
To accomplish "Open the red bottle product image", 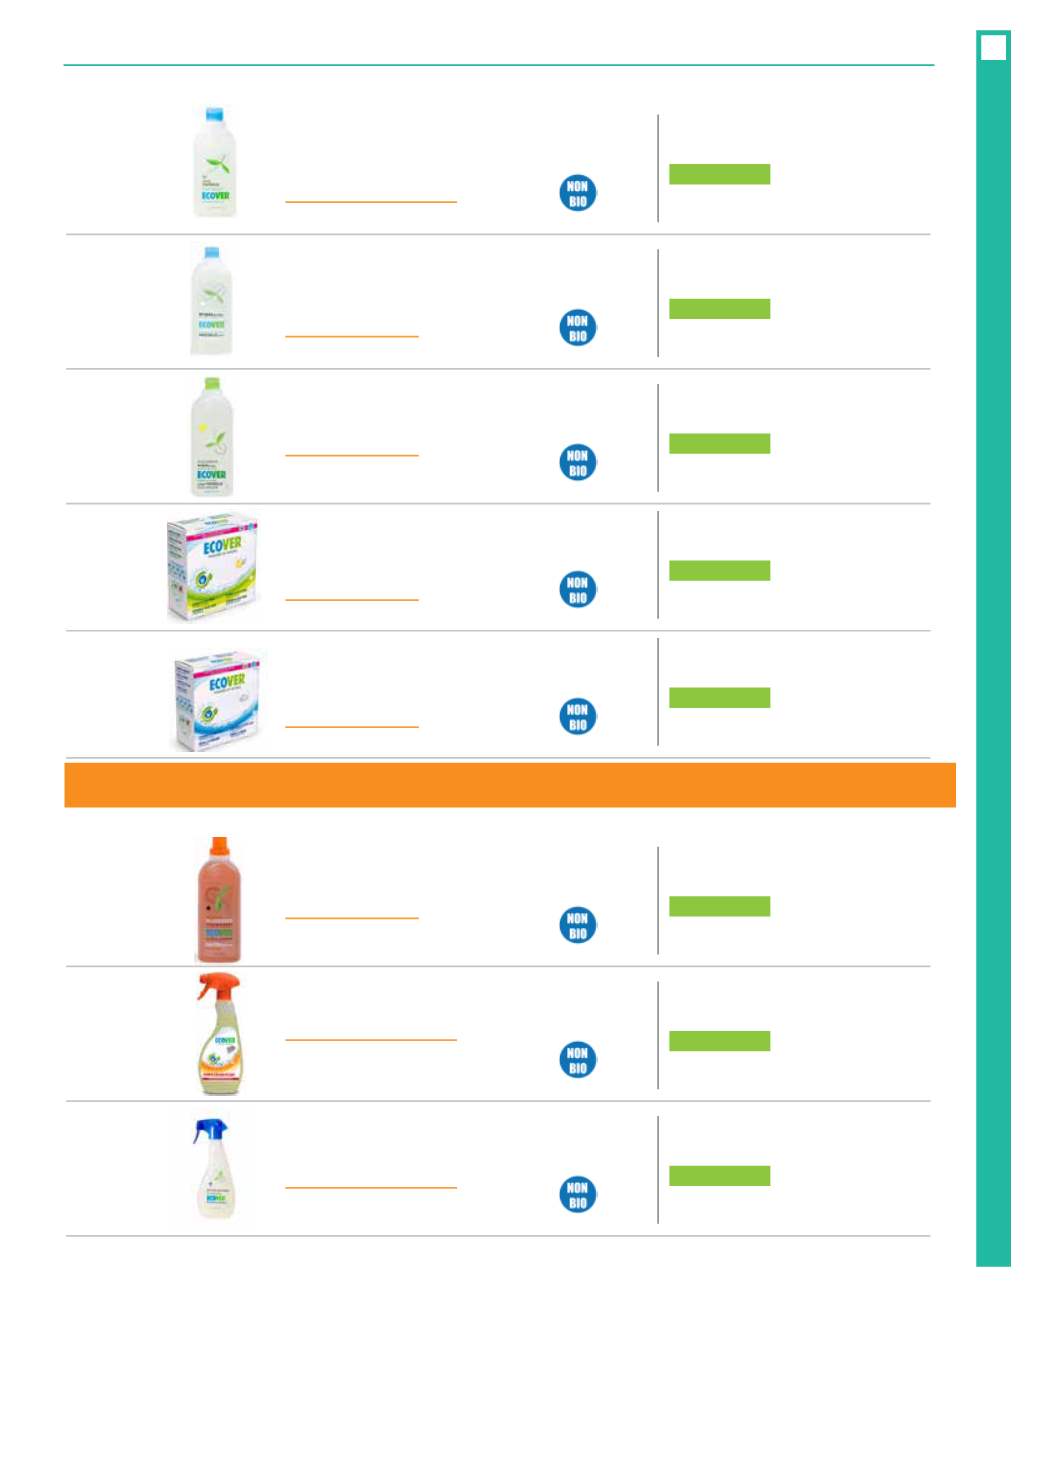I will (x=218, y=899).
